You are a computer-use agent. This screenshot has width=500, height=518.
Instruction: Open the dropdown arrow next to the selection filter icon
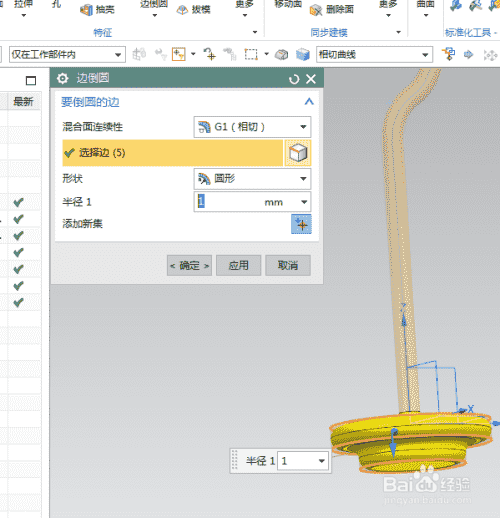(x=193, y=54)
